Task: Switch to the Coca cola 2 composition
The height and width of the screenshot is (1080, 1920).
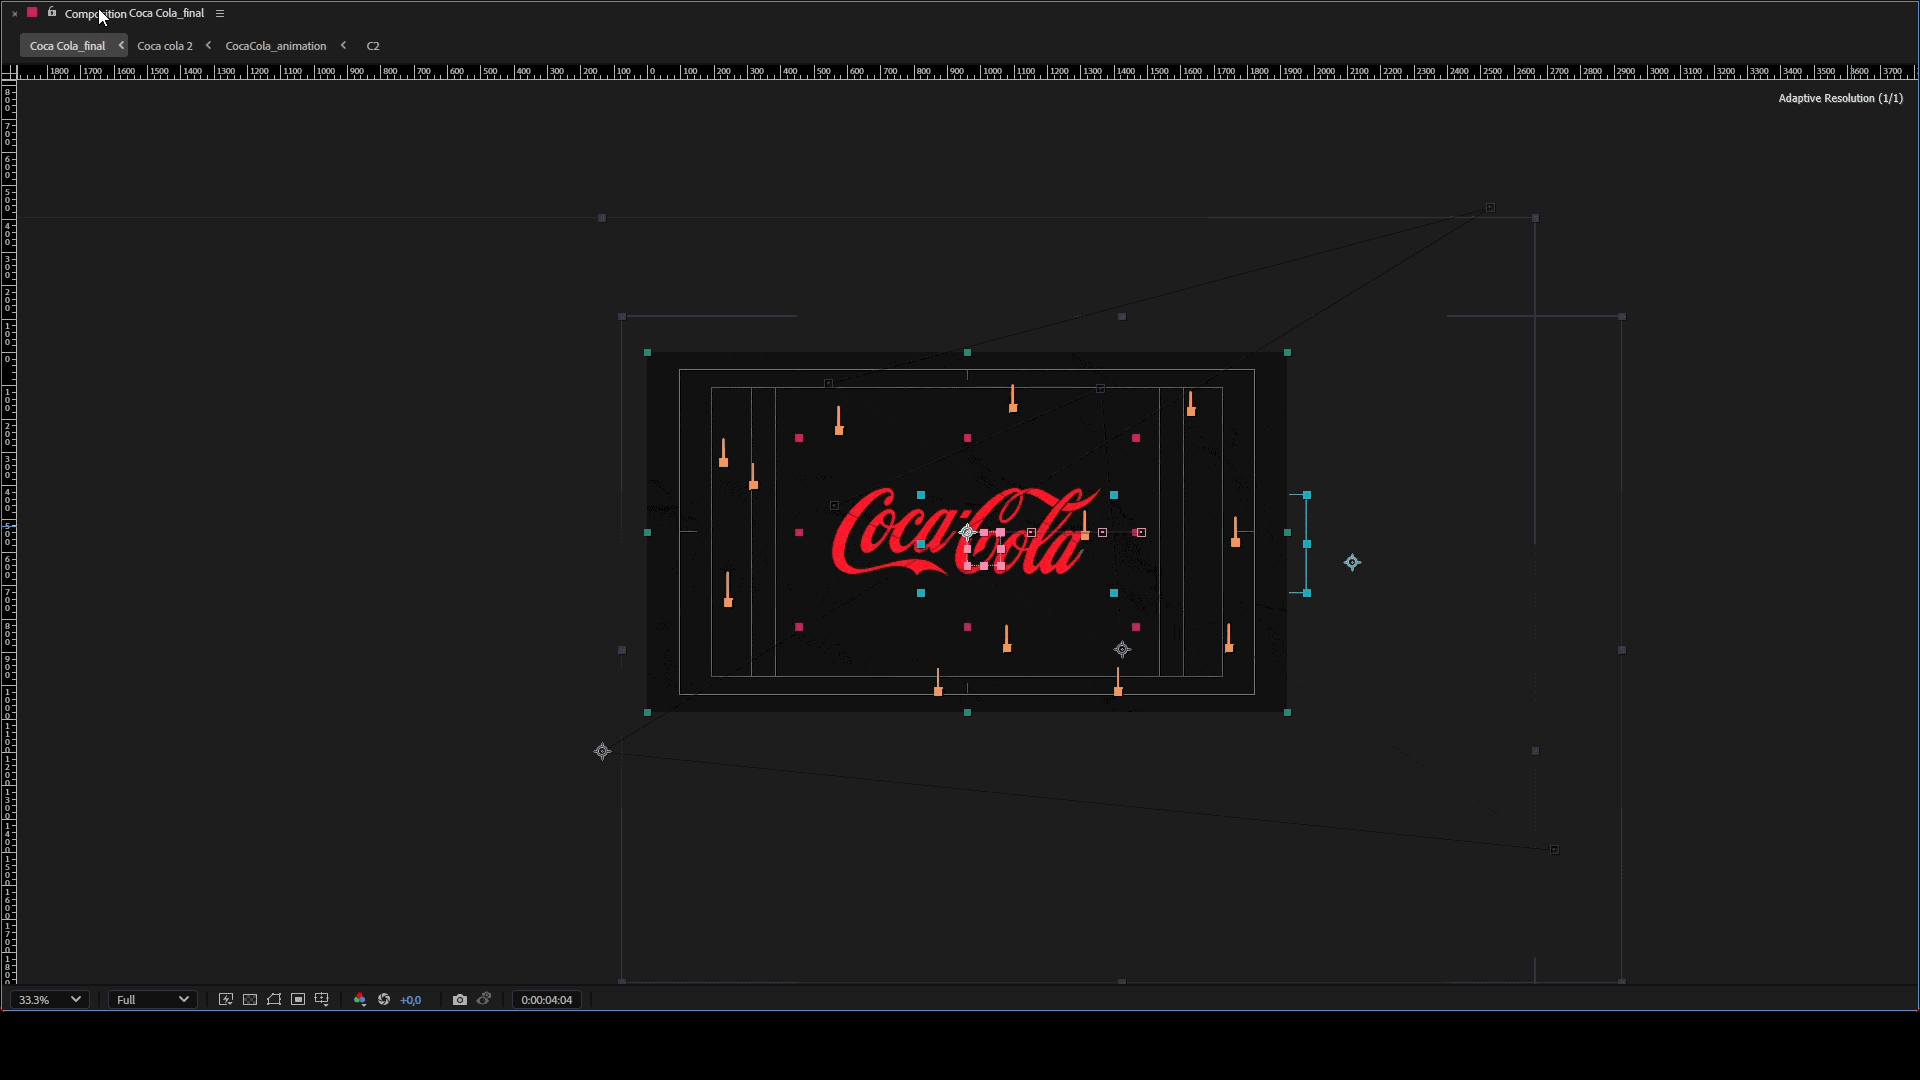Action: [x=165, y=46]
